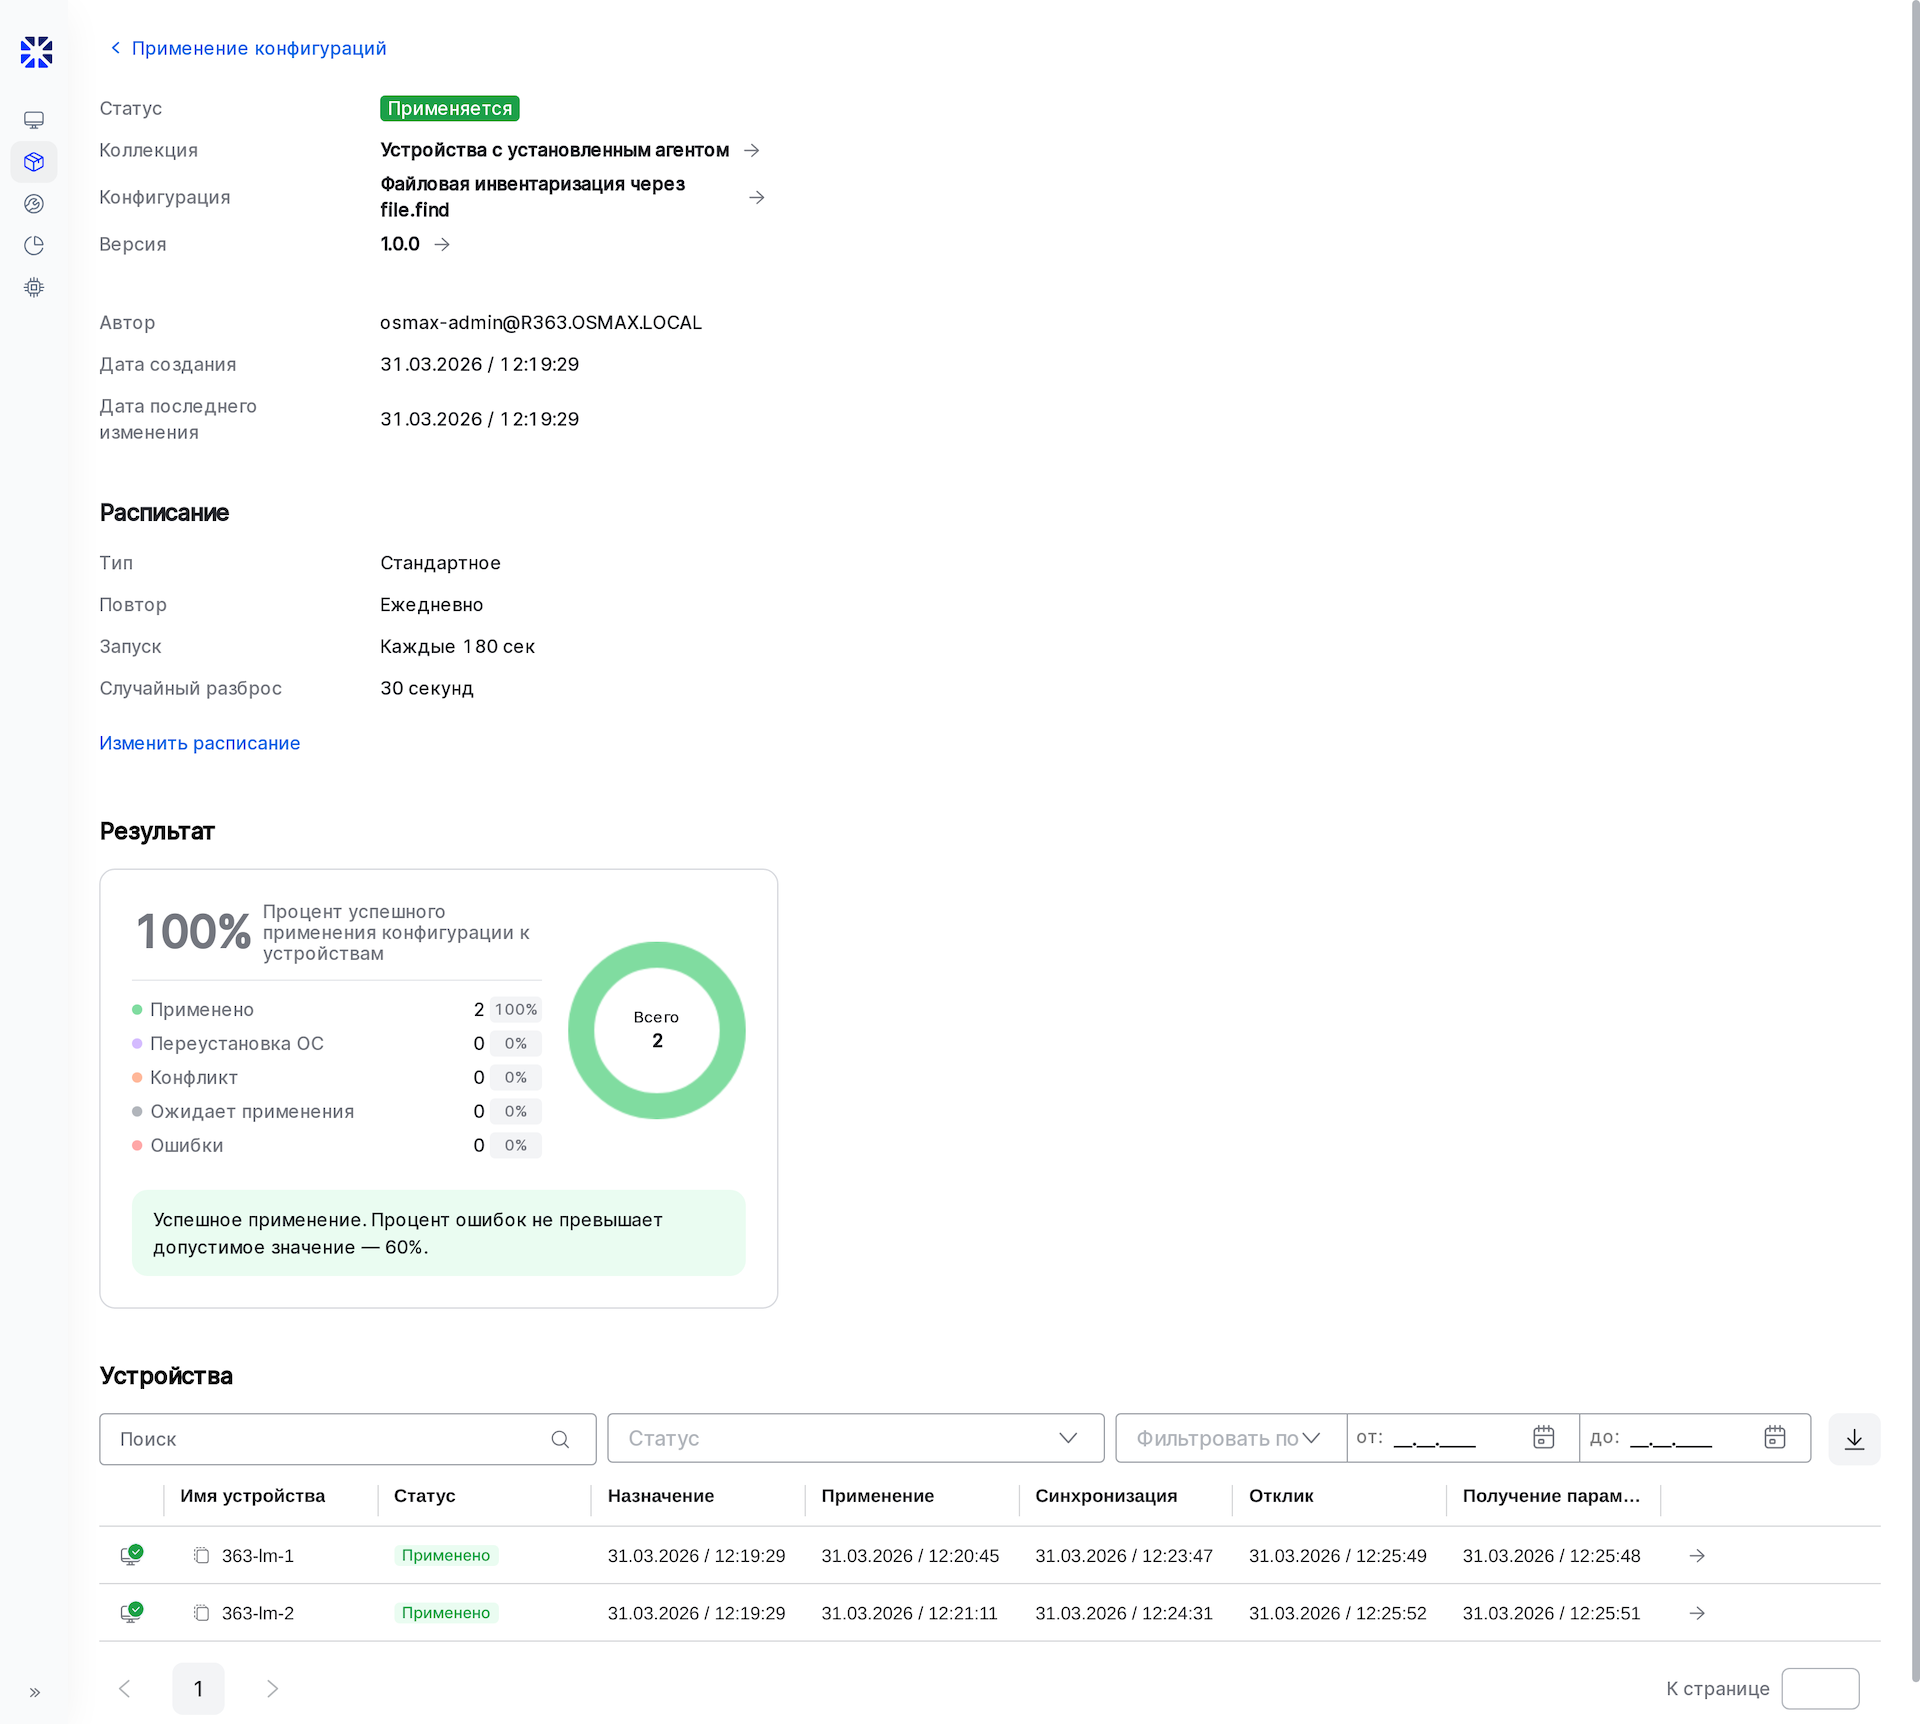The height and width of the screenshot is (1724, 1920).
Task: Click the search magnifier icon
Action: point(560,1439)
